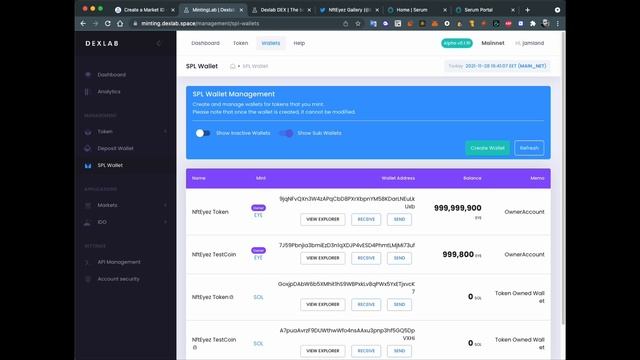Collapse sidebar with the icon beside DEXLAB logo

159,43
